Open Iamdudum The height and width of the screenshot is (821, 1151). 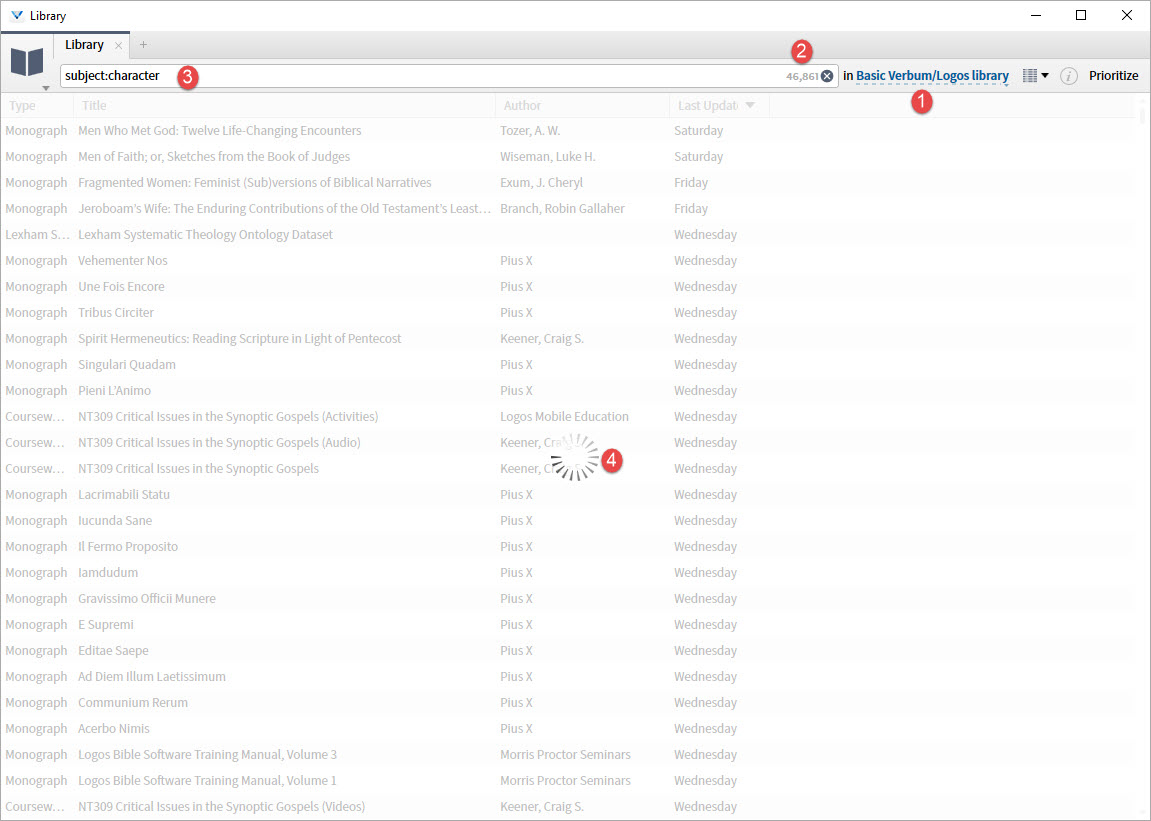pyautogui.click(x=108, y=572)
